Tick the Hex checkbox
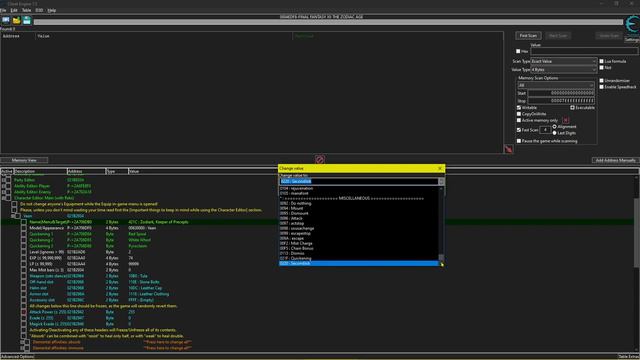 518,51
